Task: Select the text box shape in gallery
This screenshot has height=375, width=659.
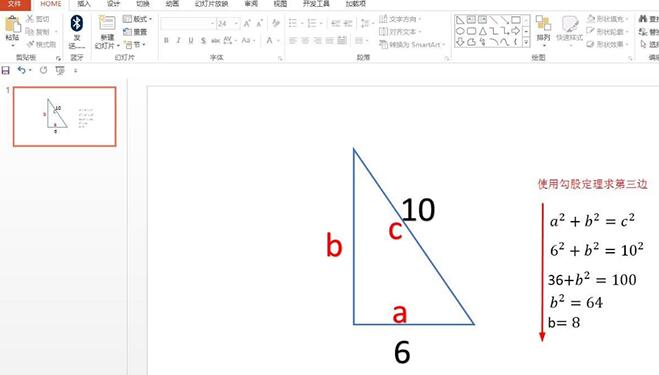Action: 471,20
